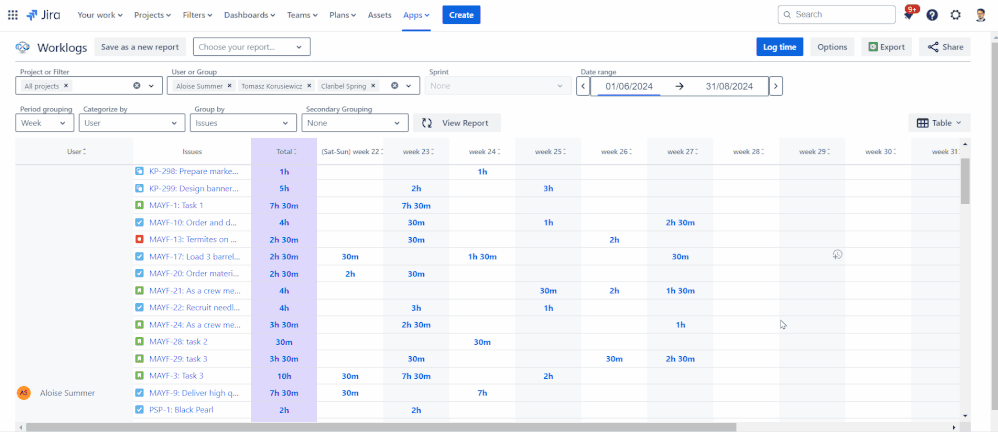
Task: Open the Secondary Grouping dropdown
Action: [x=355, y=123]
